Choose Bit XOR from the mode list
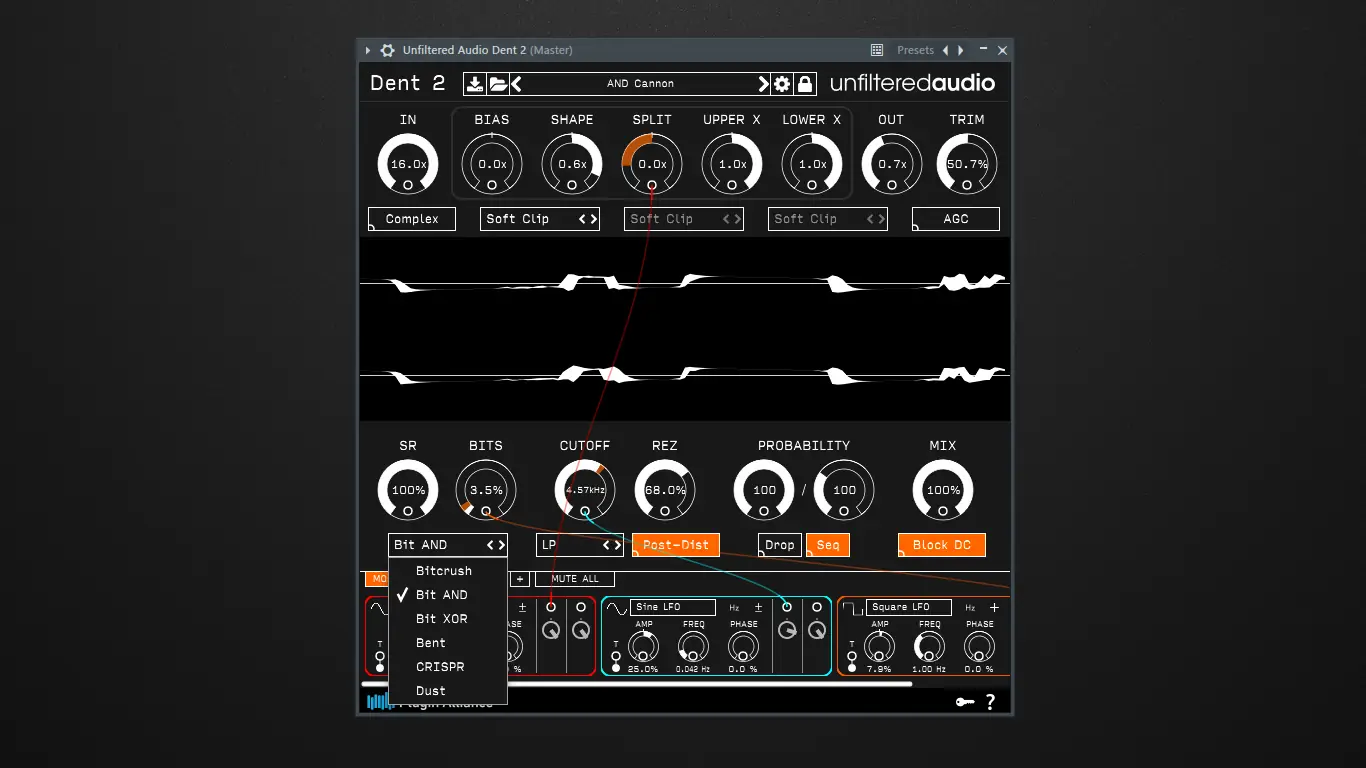The width and height of the screenshot is (1366, 768). (448, 619)
